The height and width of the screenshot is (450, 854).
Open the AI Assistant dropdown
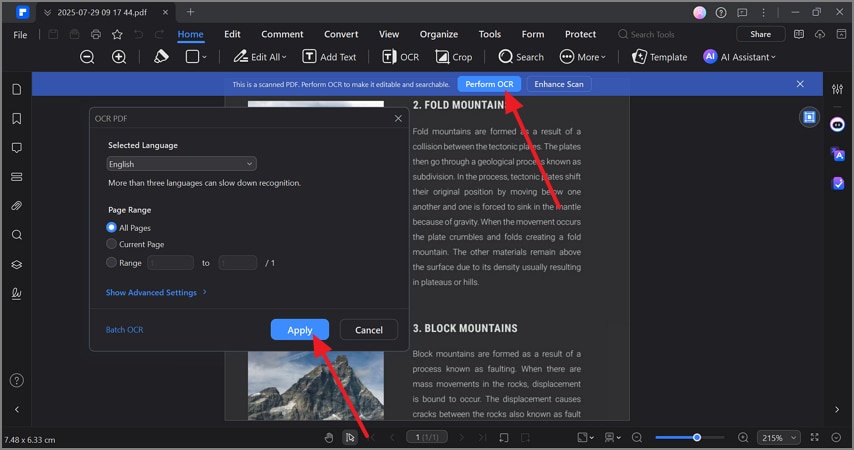tap(740, 57)
